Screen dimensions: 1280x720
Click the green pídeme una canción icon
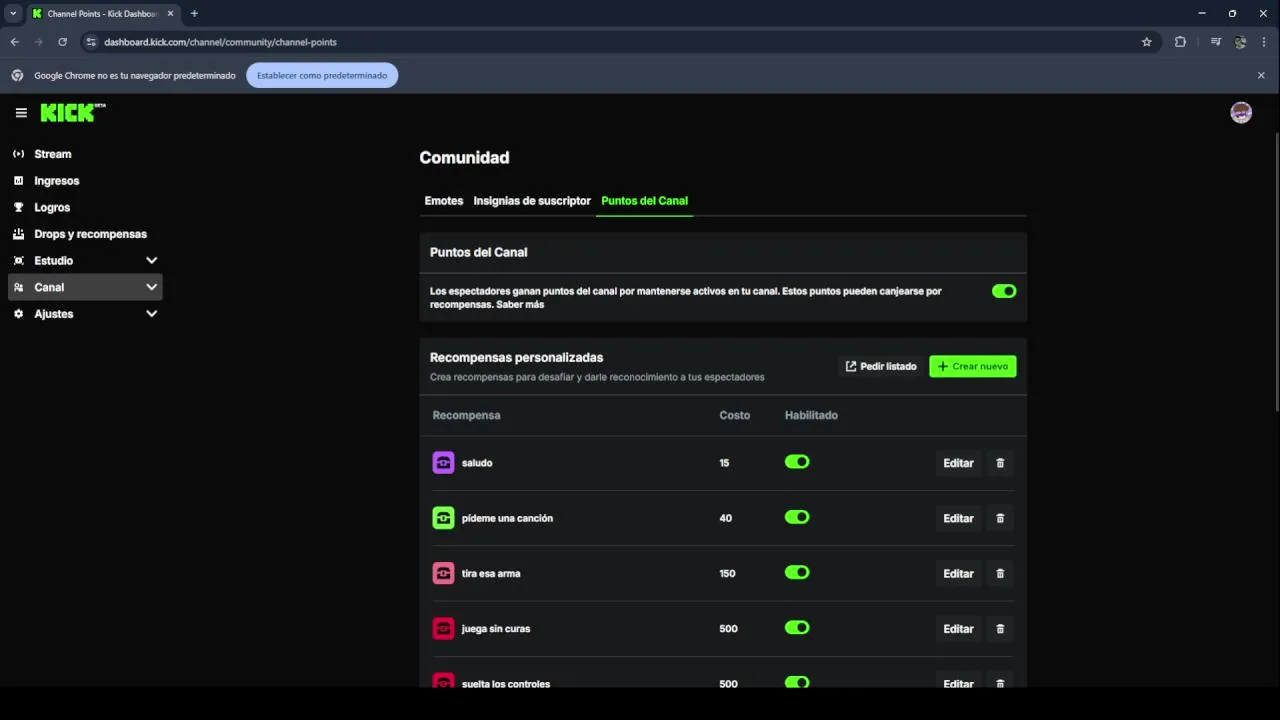point(443,518)
